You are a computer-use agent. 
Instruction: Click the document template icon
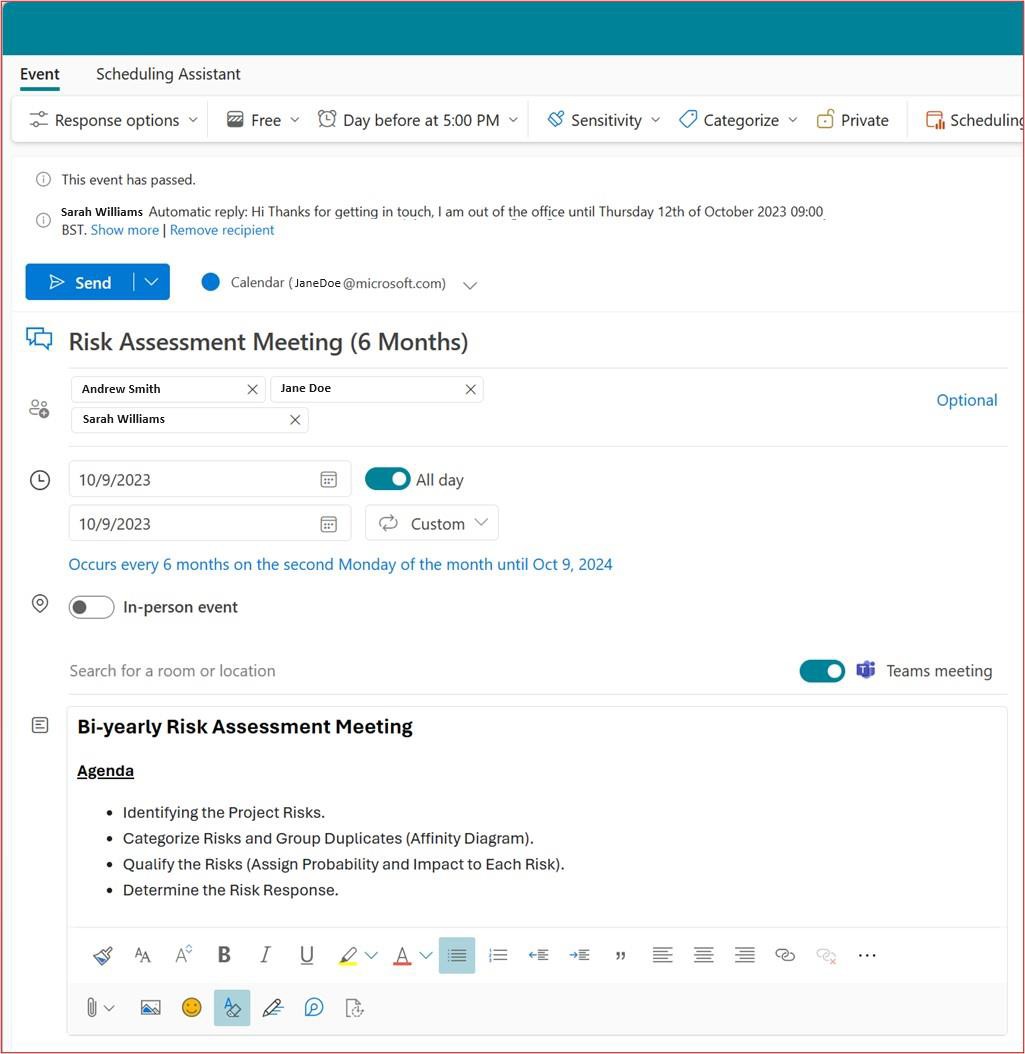click(354, 1008)
